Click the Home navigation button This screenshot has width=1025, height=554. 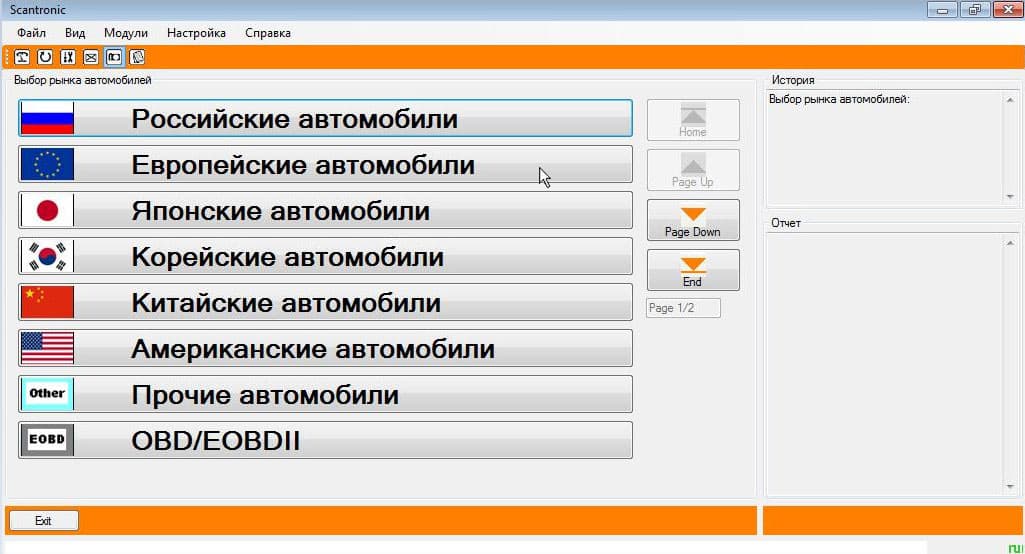point(693,120)
